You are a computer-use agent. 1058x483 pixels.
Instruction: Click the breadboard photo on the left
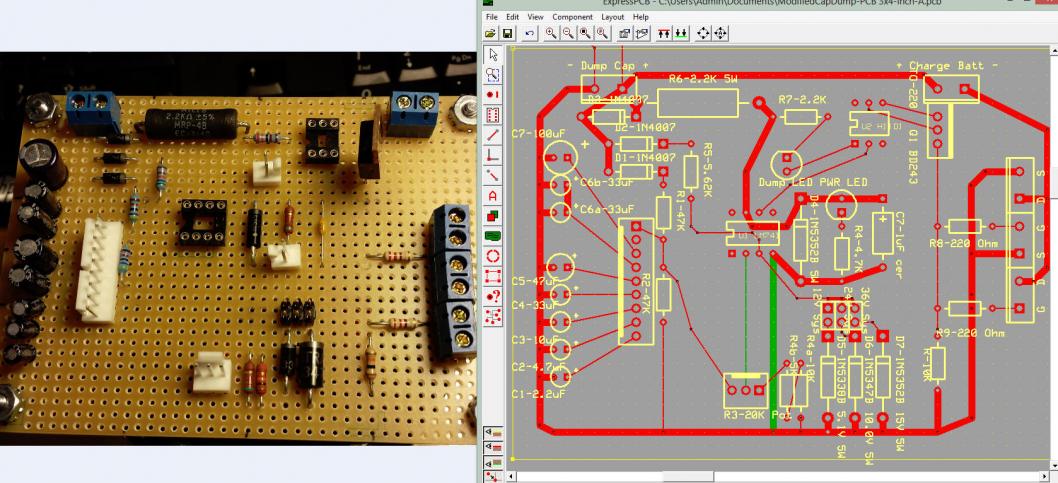(238, 248)
